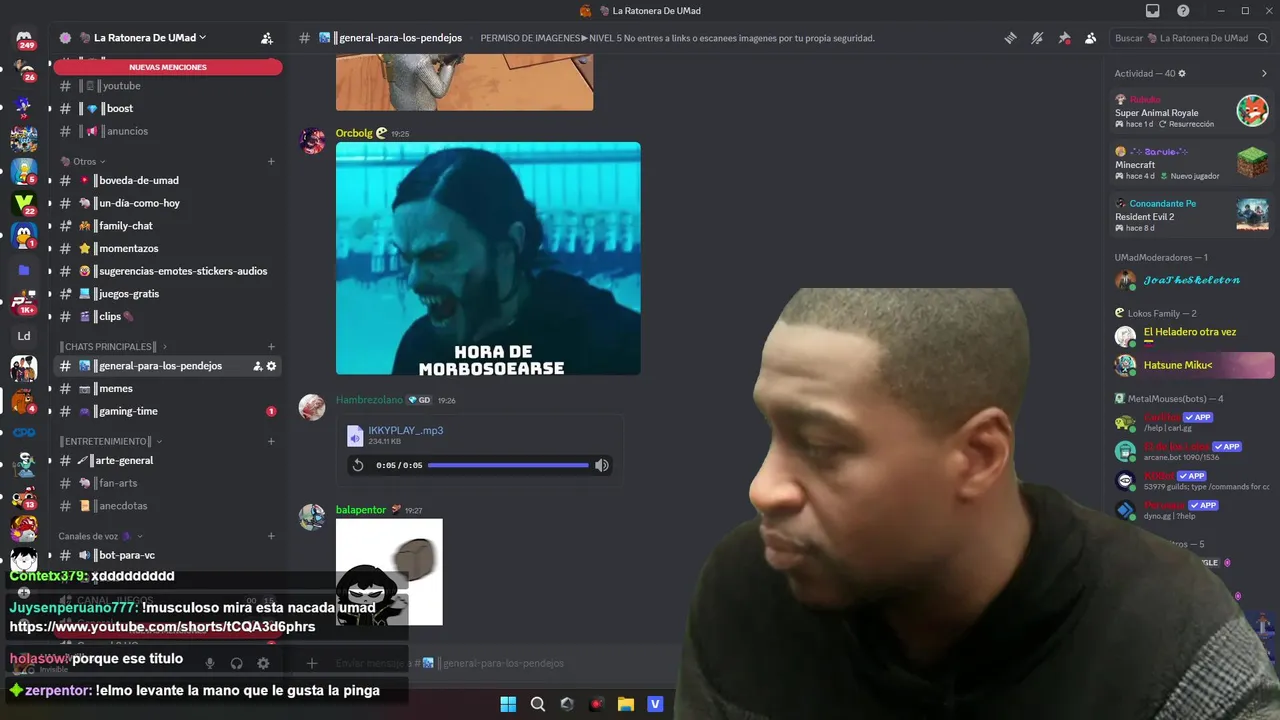Screen dimensions: 1280x720
Task: Open the Ld server icon
Action: tap(24, 335)
